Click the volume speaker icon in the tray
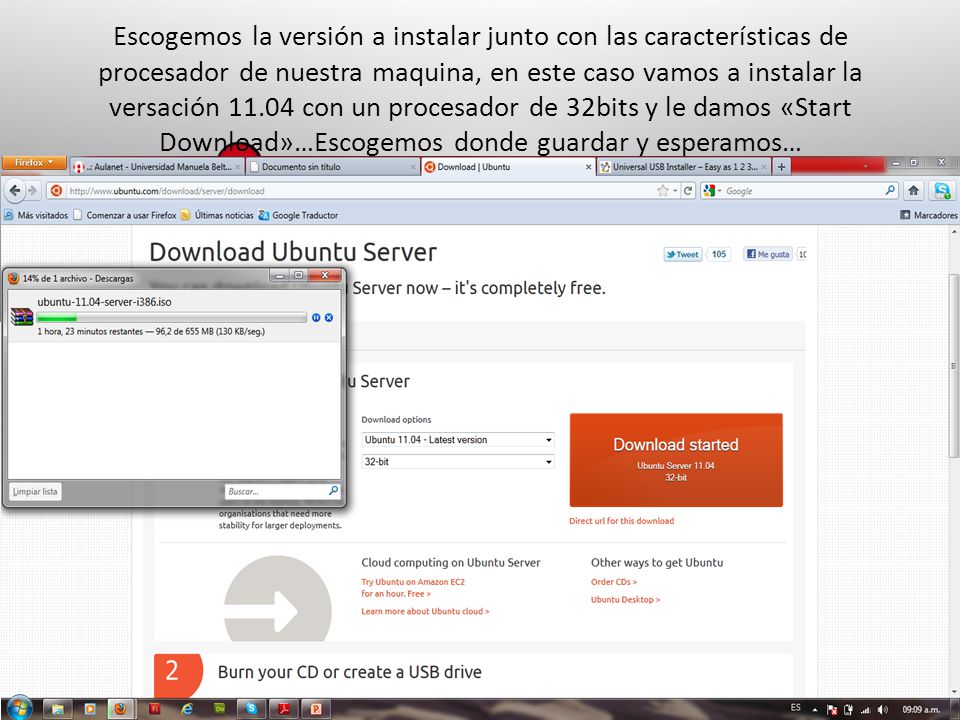Viewport: 960px width, 720px height. point(882,710)
